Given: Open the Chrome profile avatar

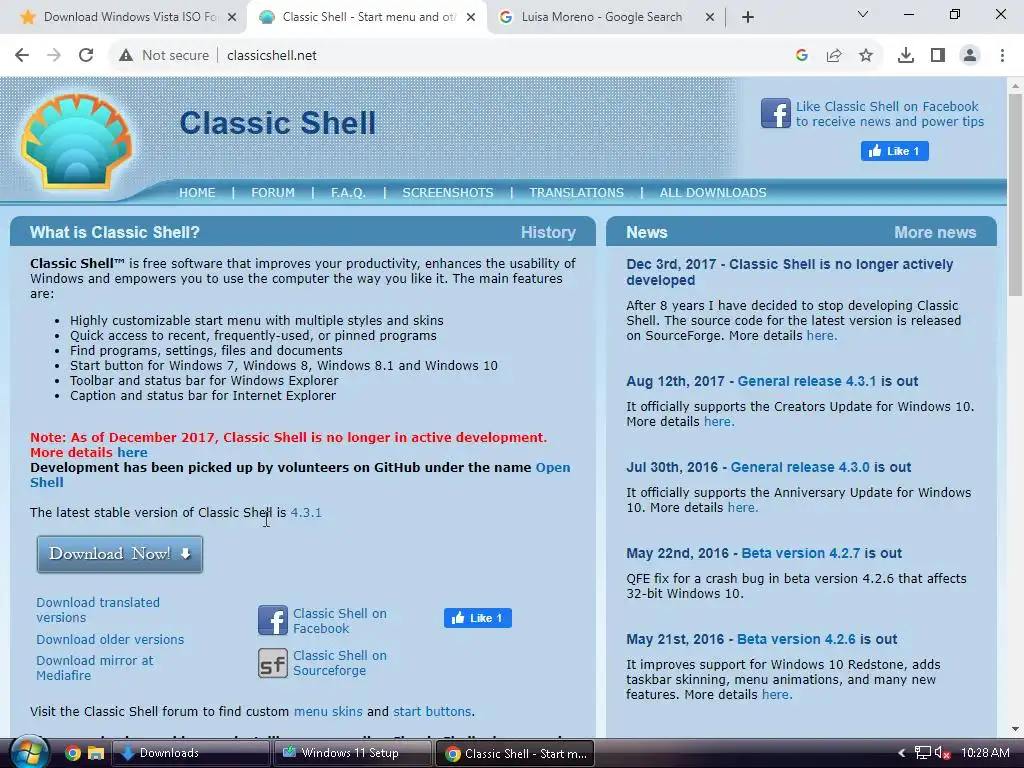Looking at the screenshot, I should (x=970, y=56).
